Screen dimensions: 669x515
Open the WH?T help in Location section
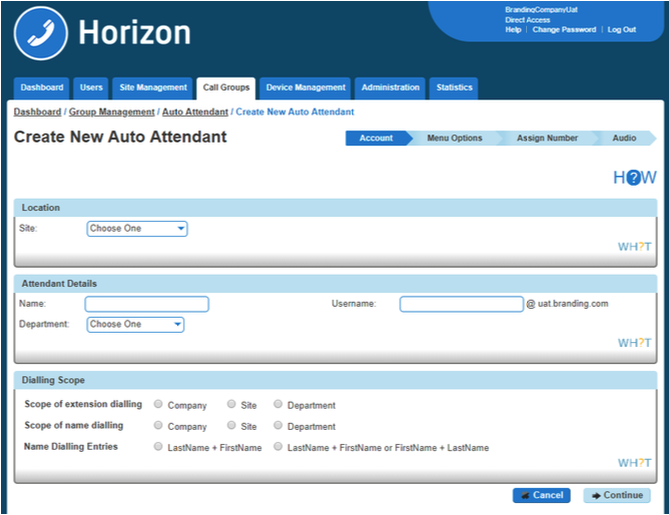[634, 247]
